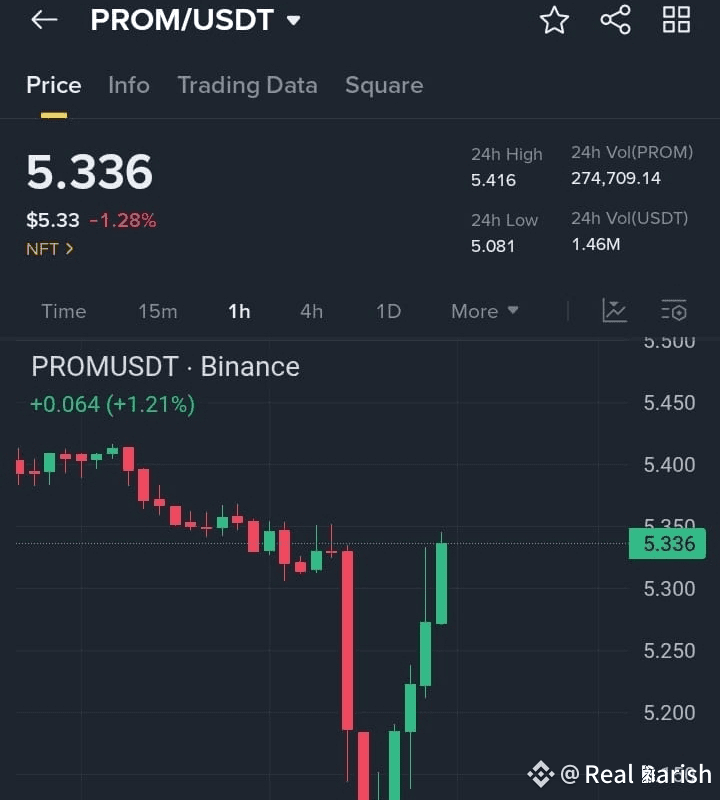Add PROM/USDT to favorites with star icon
720x800 pixels.
point(554,20)
